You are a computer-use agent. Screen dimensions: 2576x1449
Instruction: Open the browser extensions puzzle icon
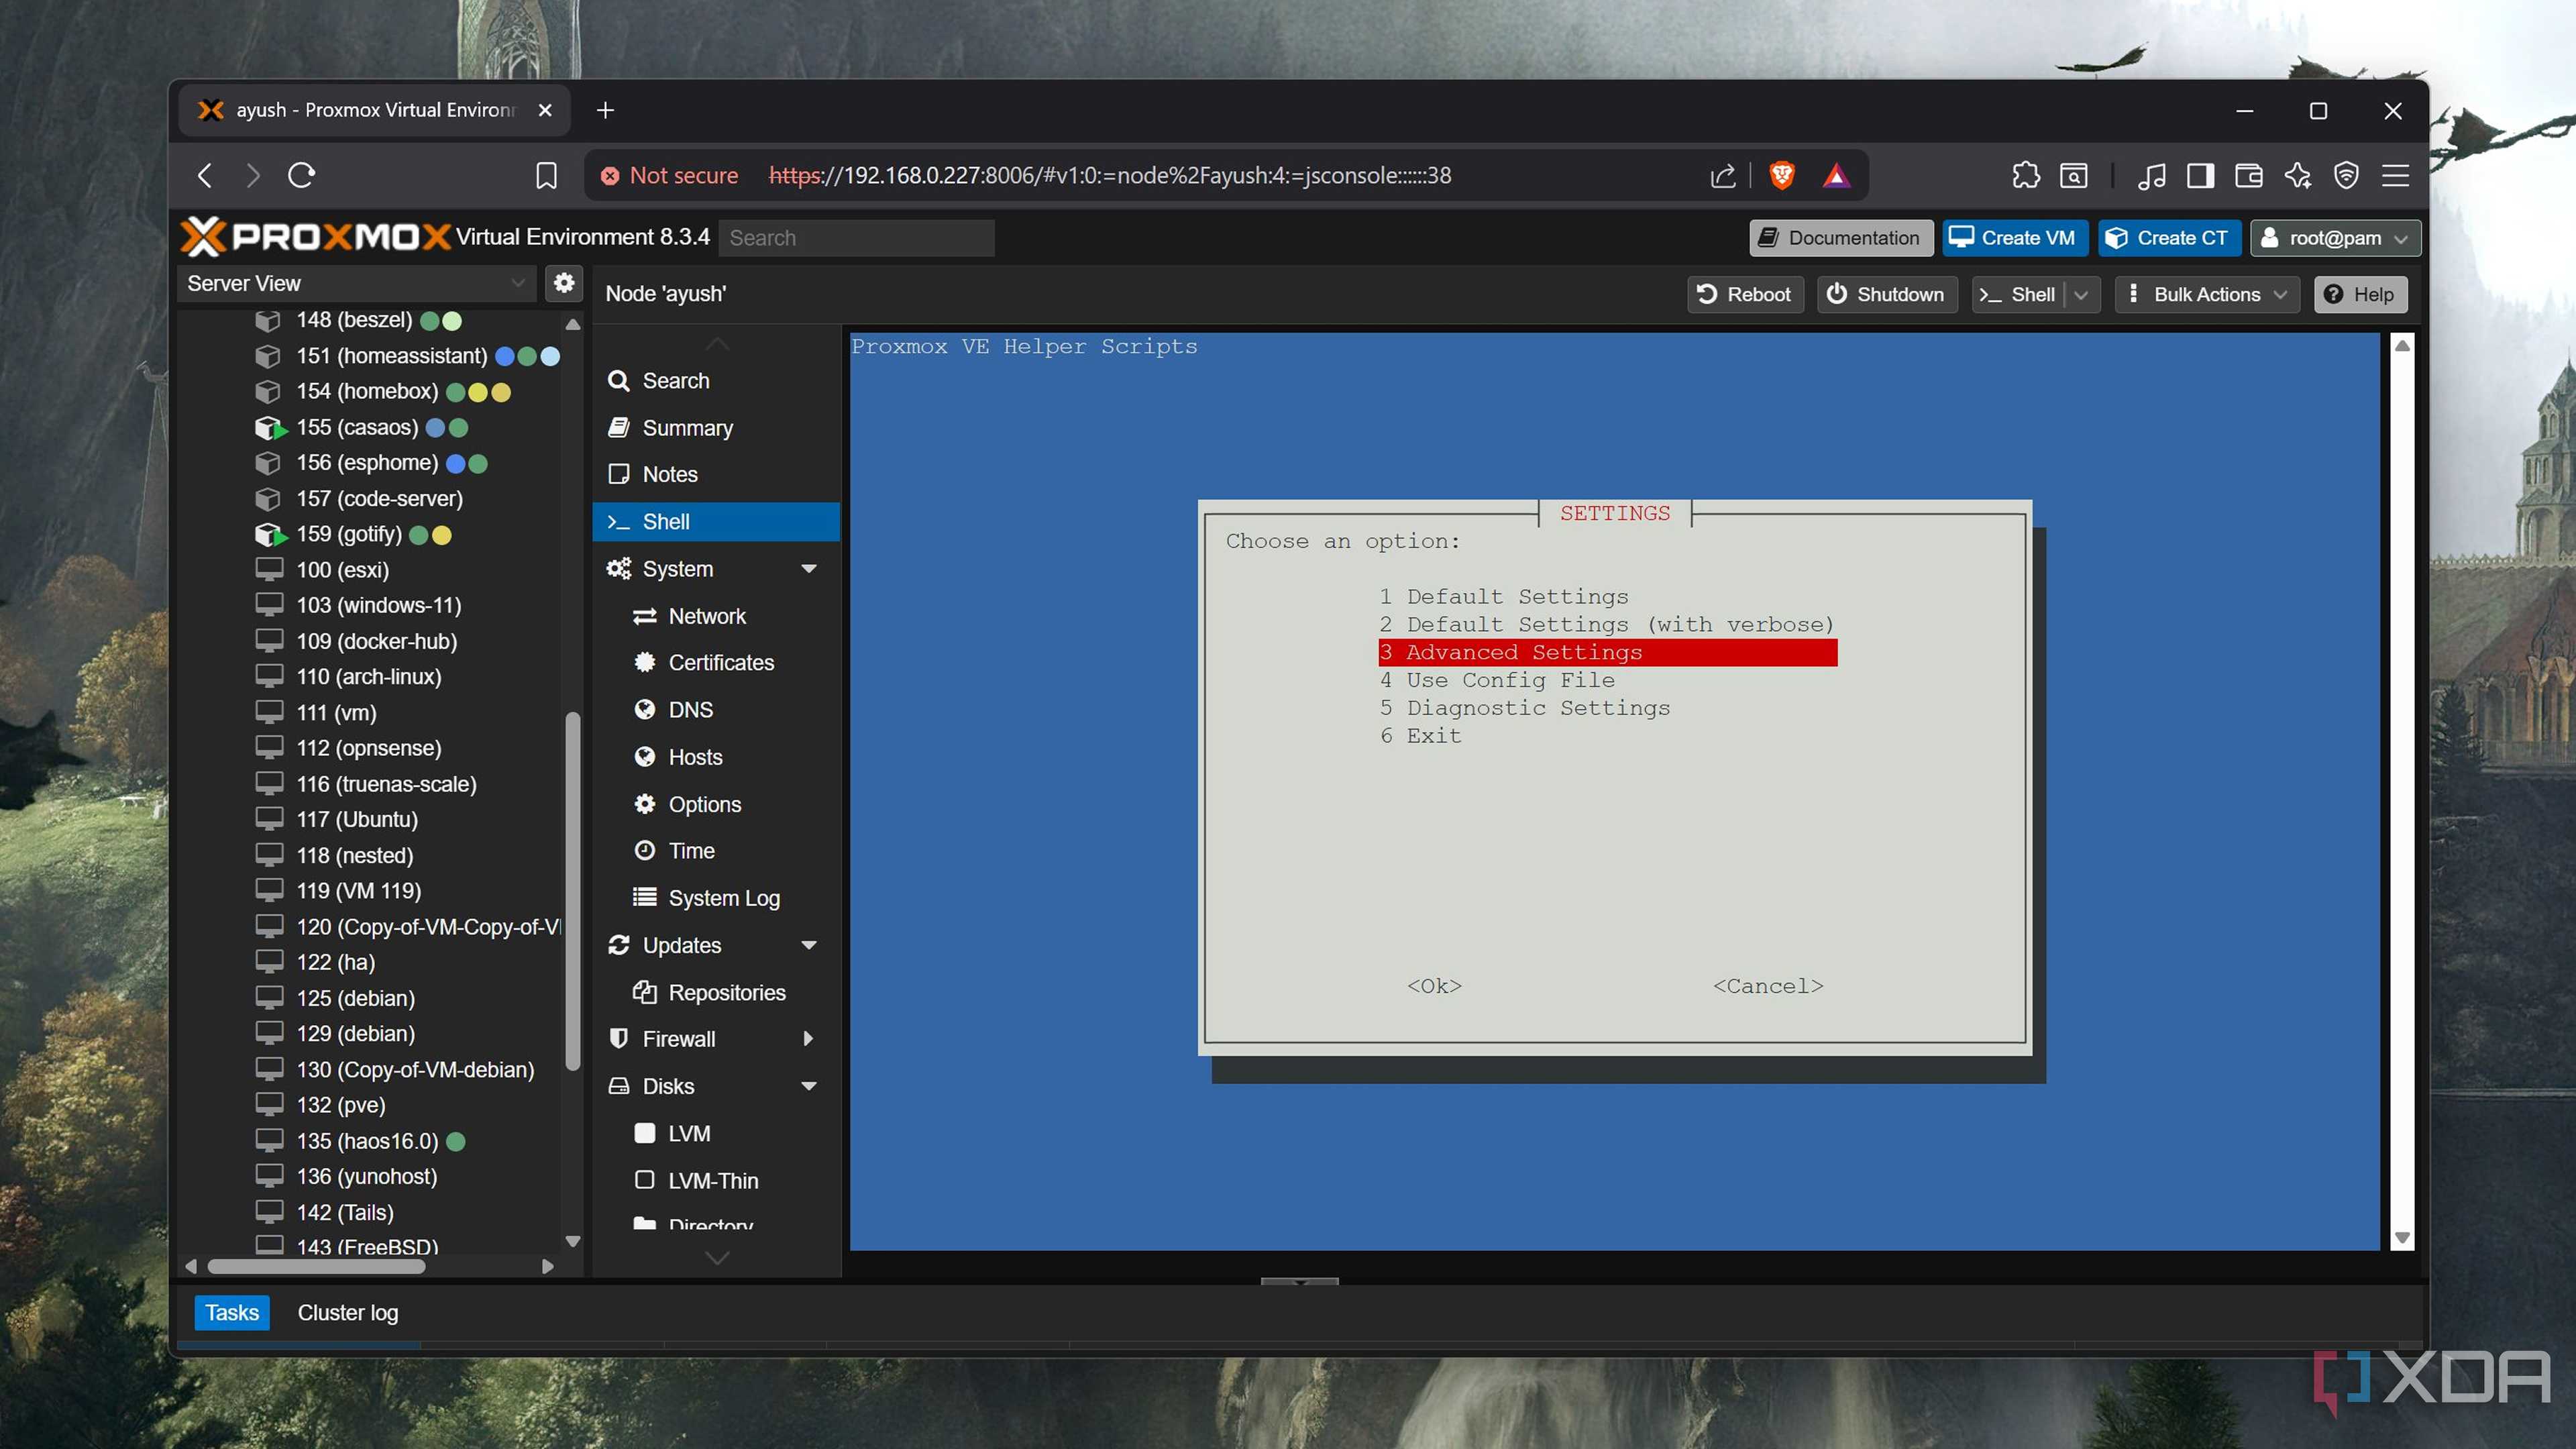[x=2025, y=176]
